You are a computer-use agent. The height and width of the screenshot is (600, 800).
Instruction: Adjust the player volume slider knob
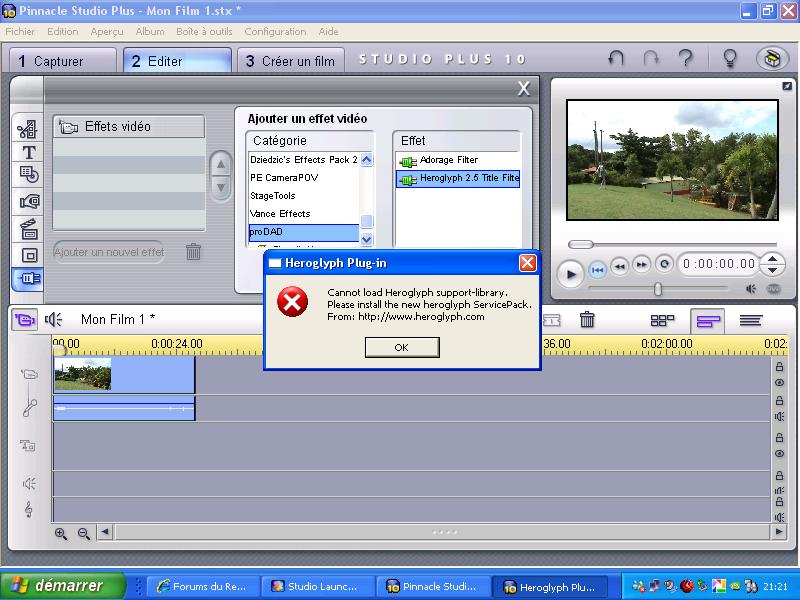tap(658, 289)
